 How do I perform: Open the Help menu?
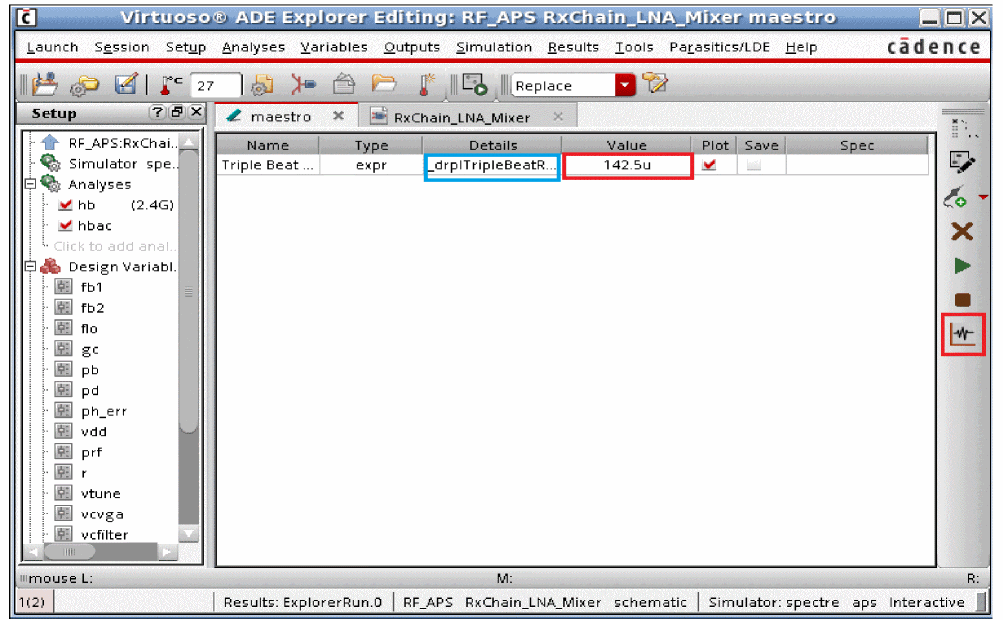[802, 47]
